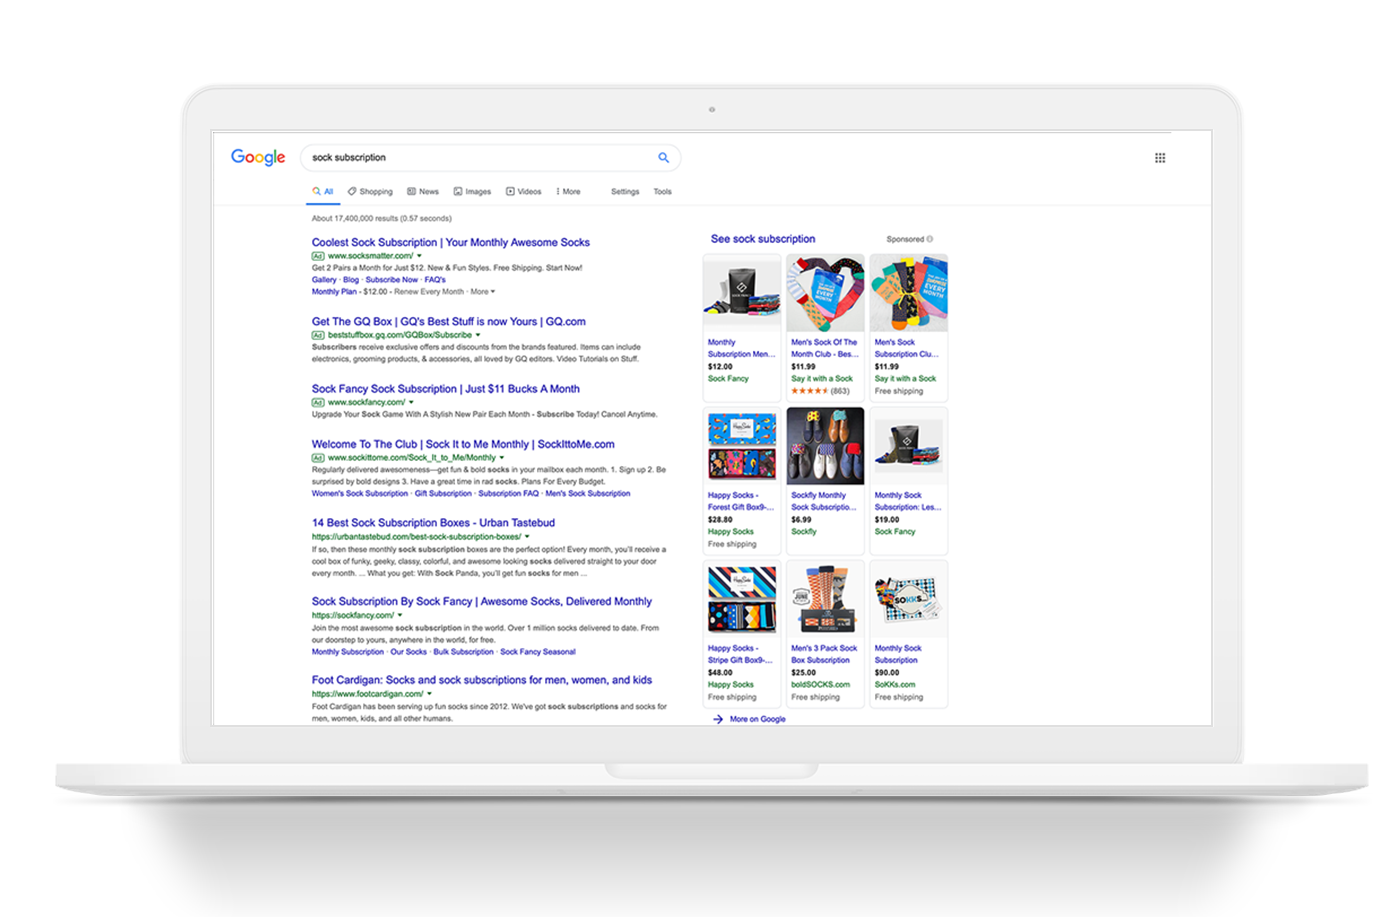
Task: Open 14 Best Sock Subscription Boxes result
Action: click(433, 523)
